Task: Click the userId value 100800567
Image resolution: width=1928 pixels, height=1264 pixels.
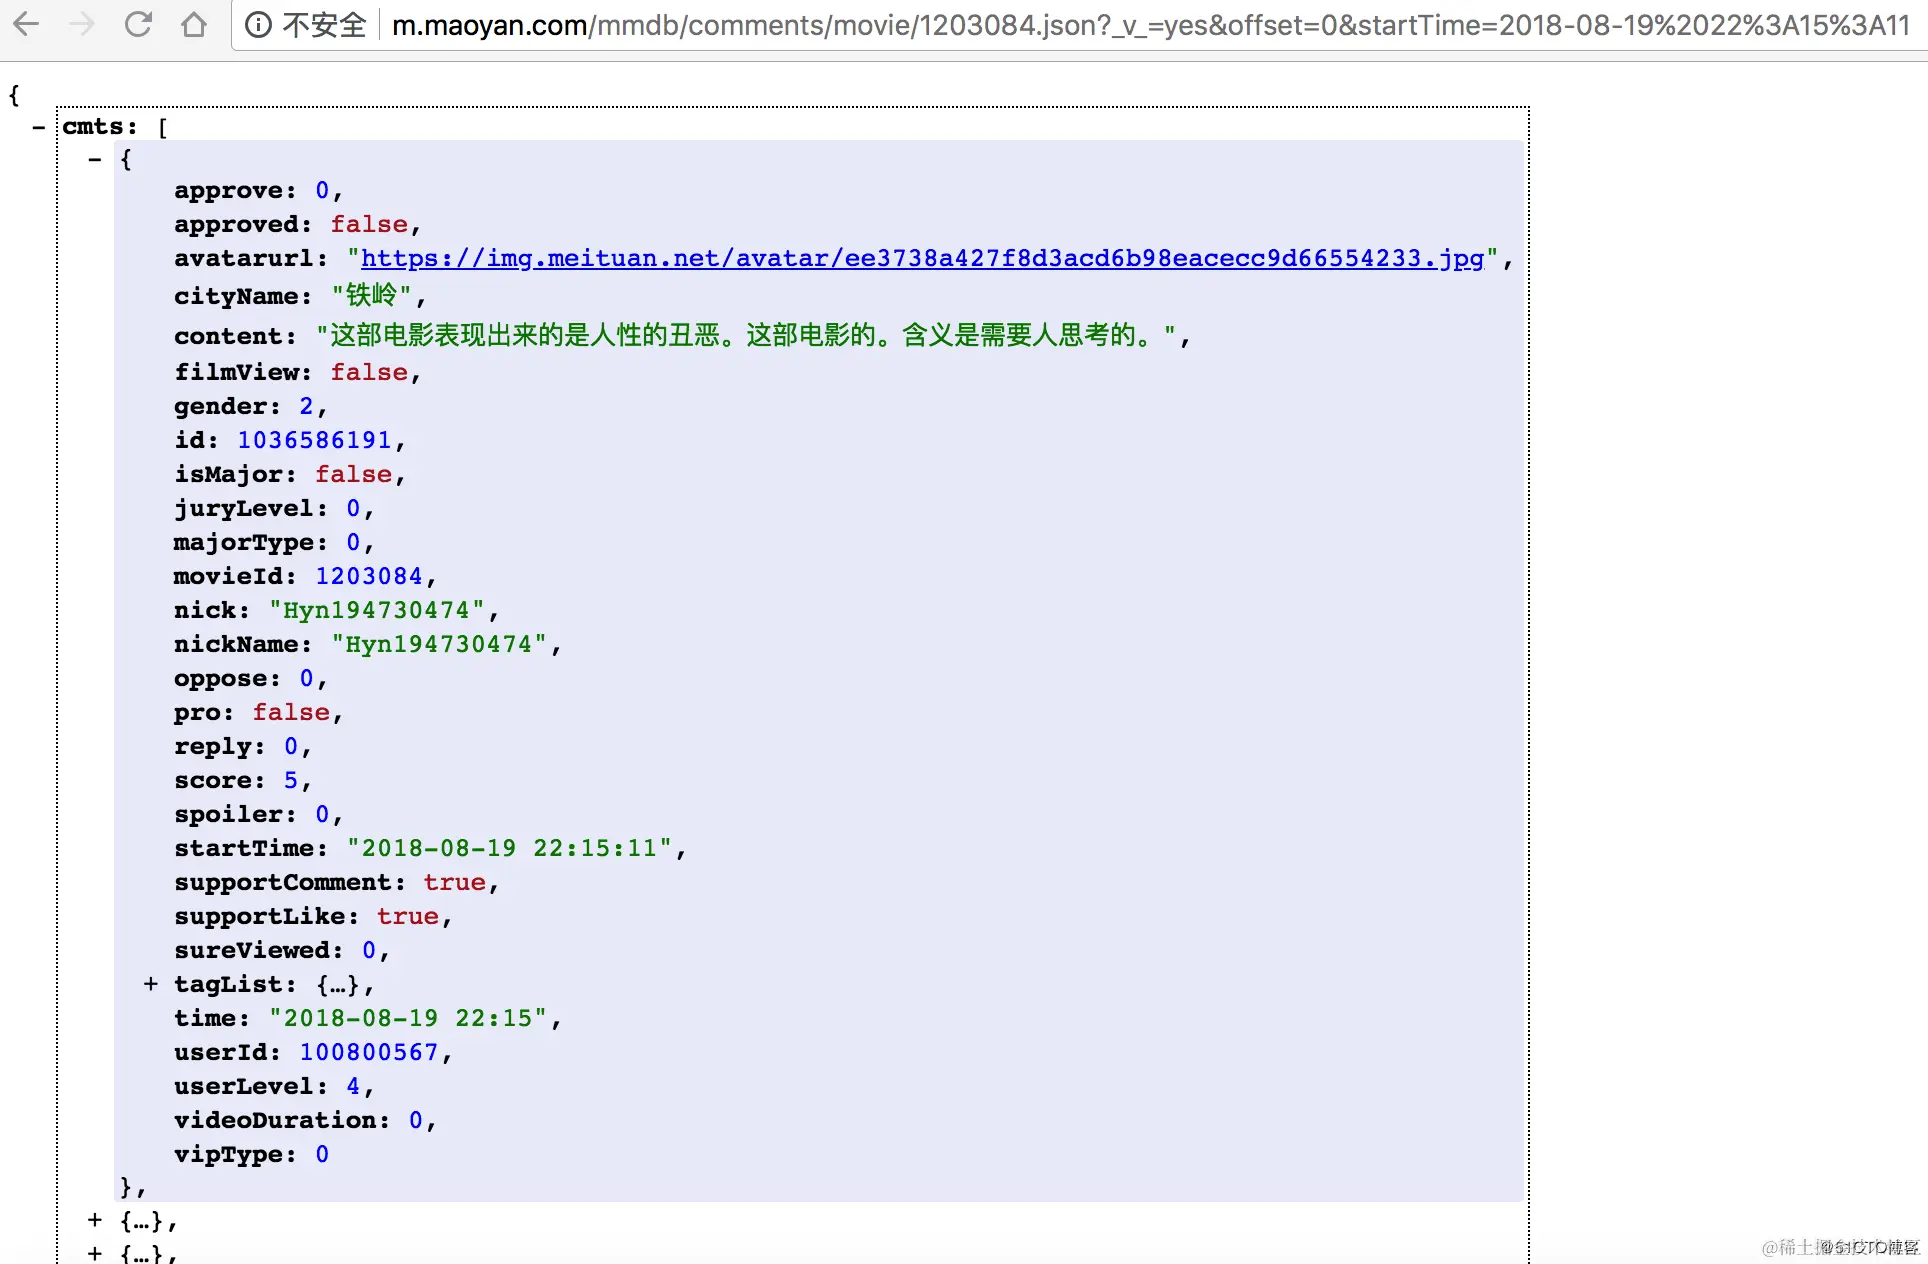Action: click(368, 1052)
